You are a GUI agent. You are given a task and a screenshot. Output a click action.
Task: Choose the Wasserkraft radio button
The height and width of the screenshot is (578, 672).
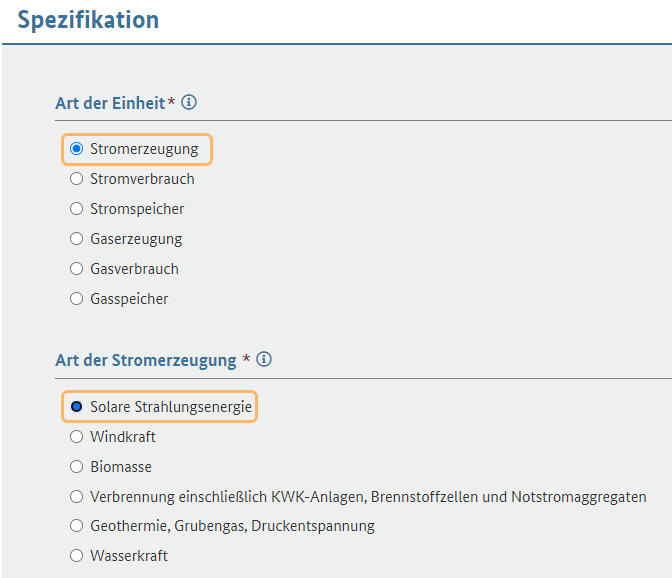76,556
